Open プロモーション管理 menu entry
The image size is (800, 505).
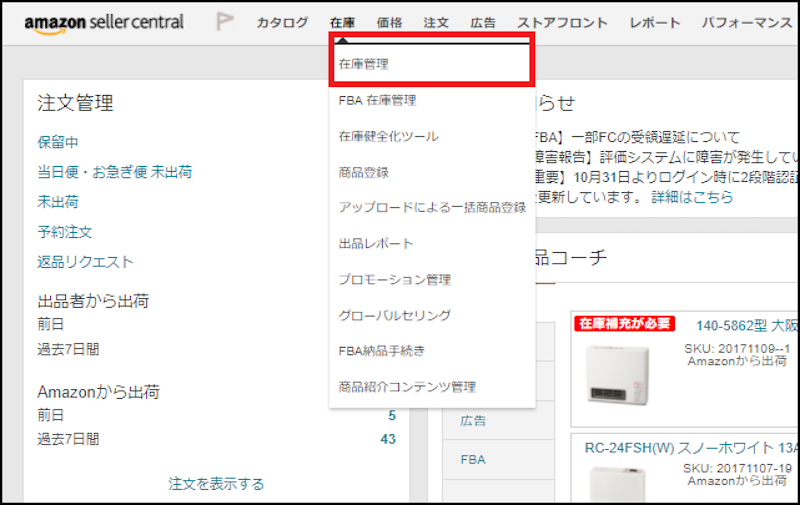(394, 280)
